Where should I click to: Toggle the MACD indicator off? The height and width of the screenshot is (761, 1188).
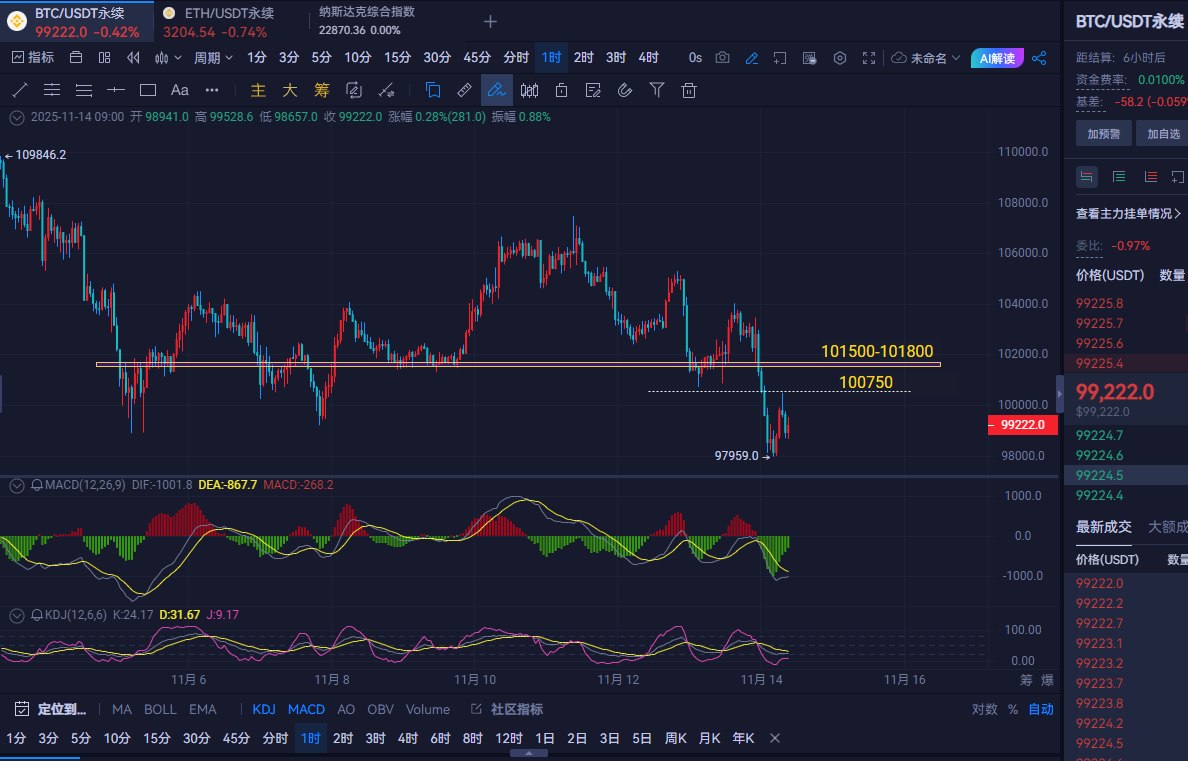(306, 709)
